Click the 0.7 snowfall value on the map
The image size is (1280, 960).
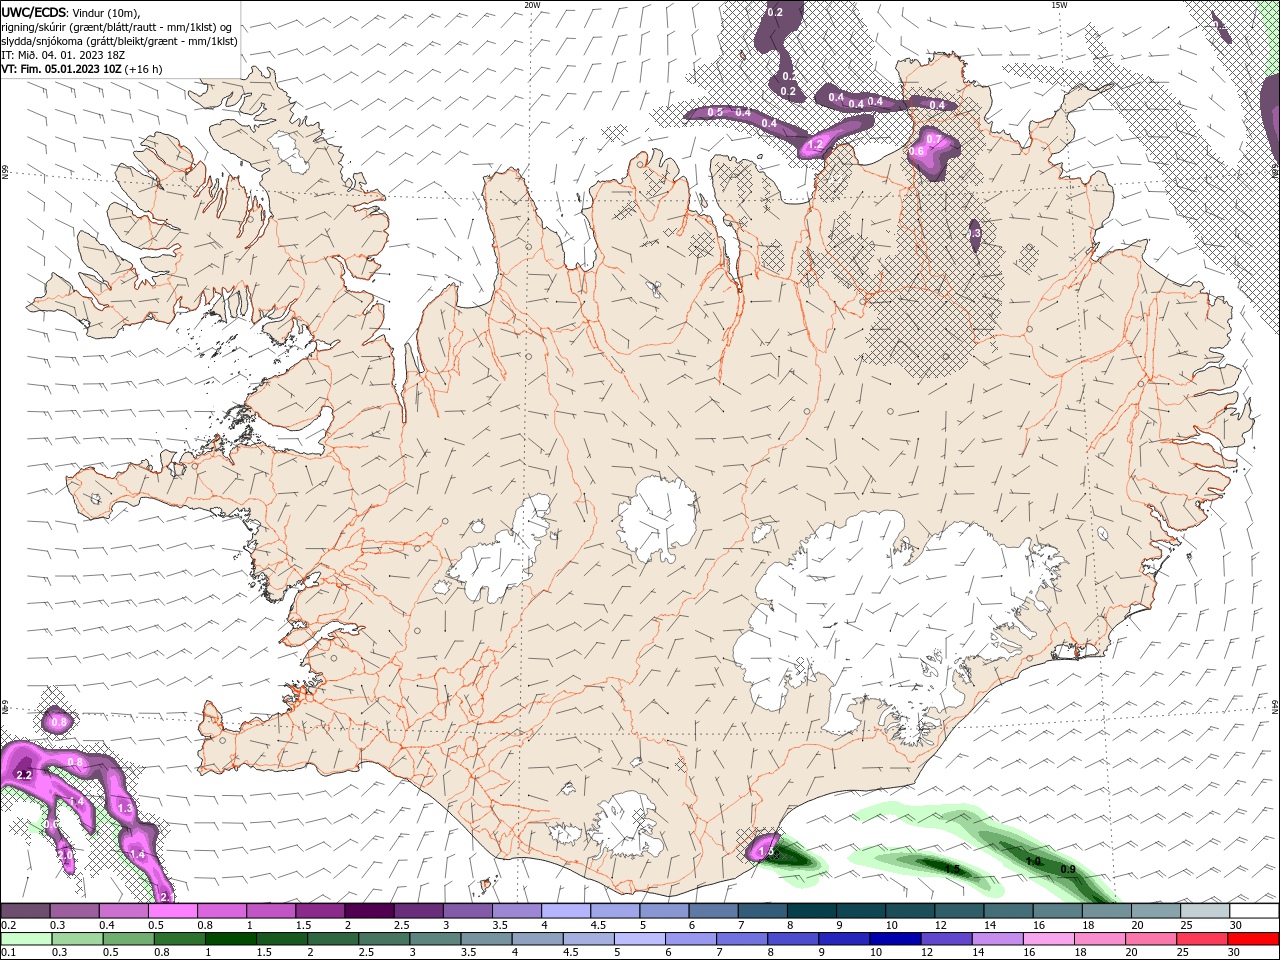tap(933, 139)
